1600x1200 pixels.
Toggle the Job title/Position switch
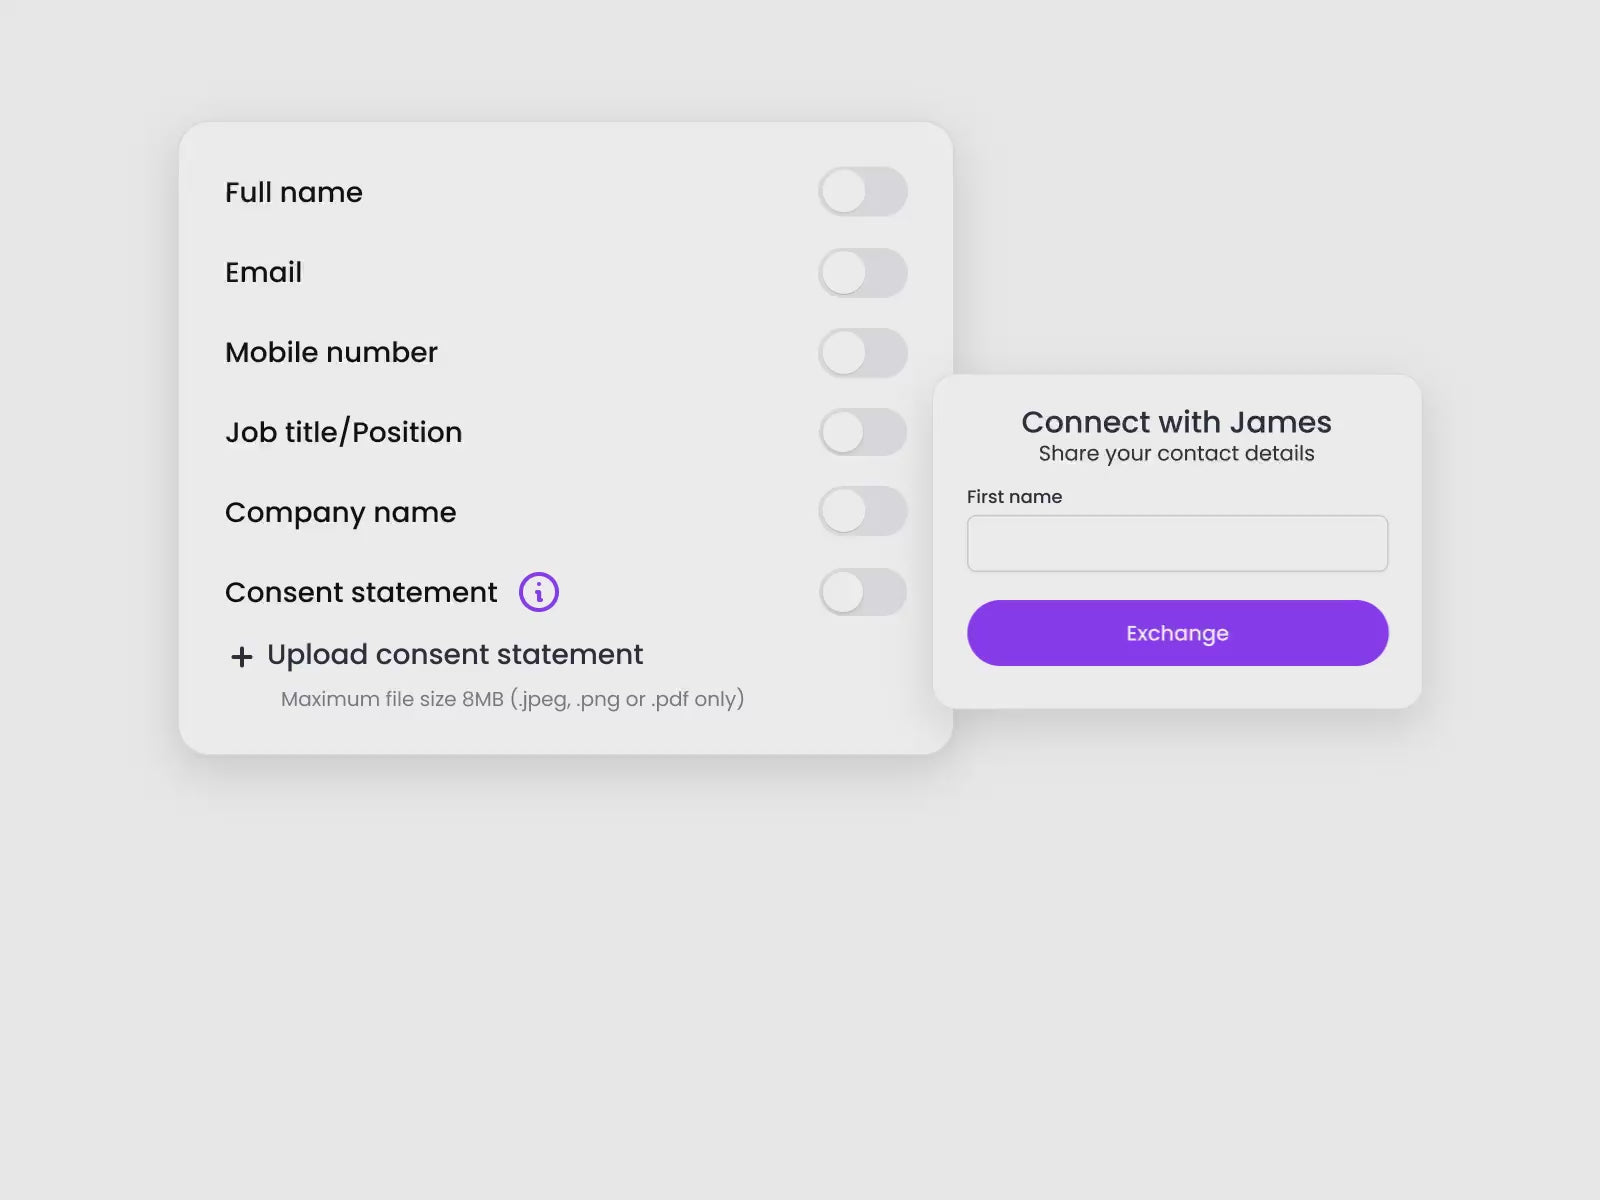[x=862, y=432]
